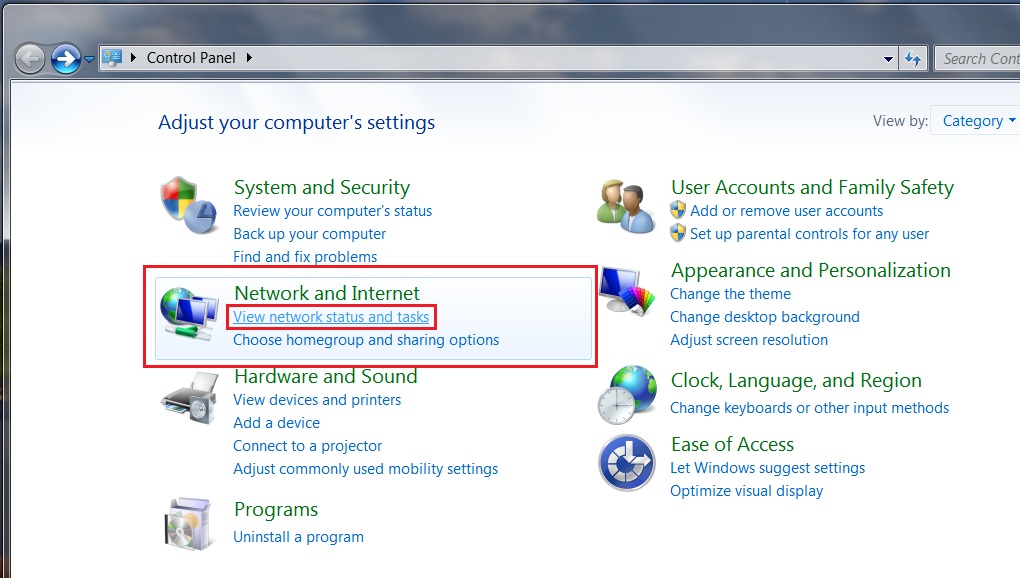Open Choose homegroup and sharing options
The width and height of the screenshot is (1021, 578).
[366, 340]
